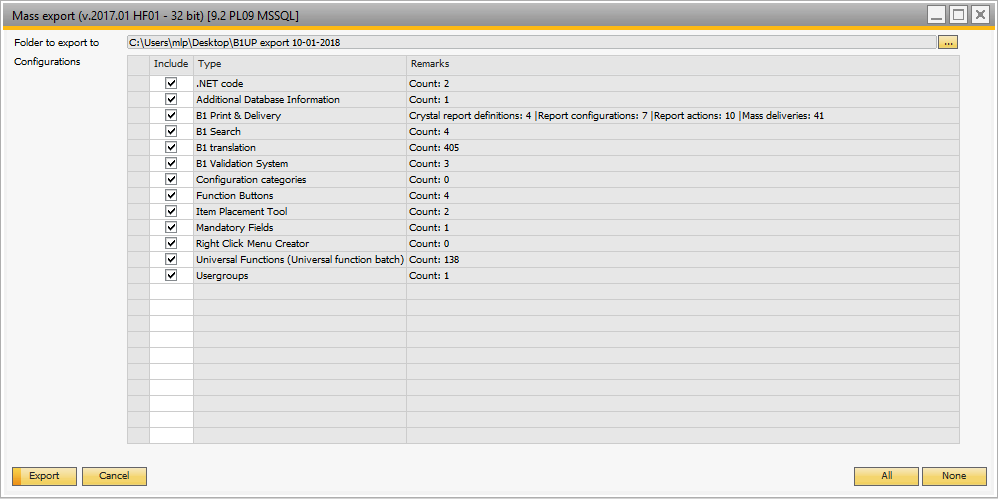Select 'Right Click Menu Creator' cell
The width and height of the screenshot is (998, 500).
[x=300, y=243]
